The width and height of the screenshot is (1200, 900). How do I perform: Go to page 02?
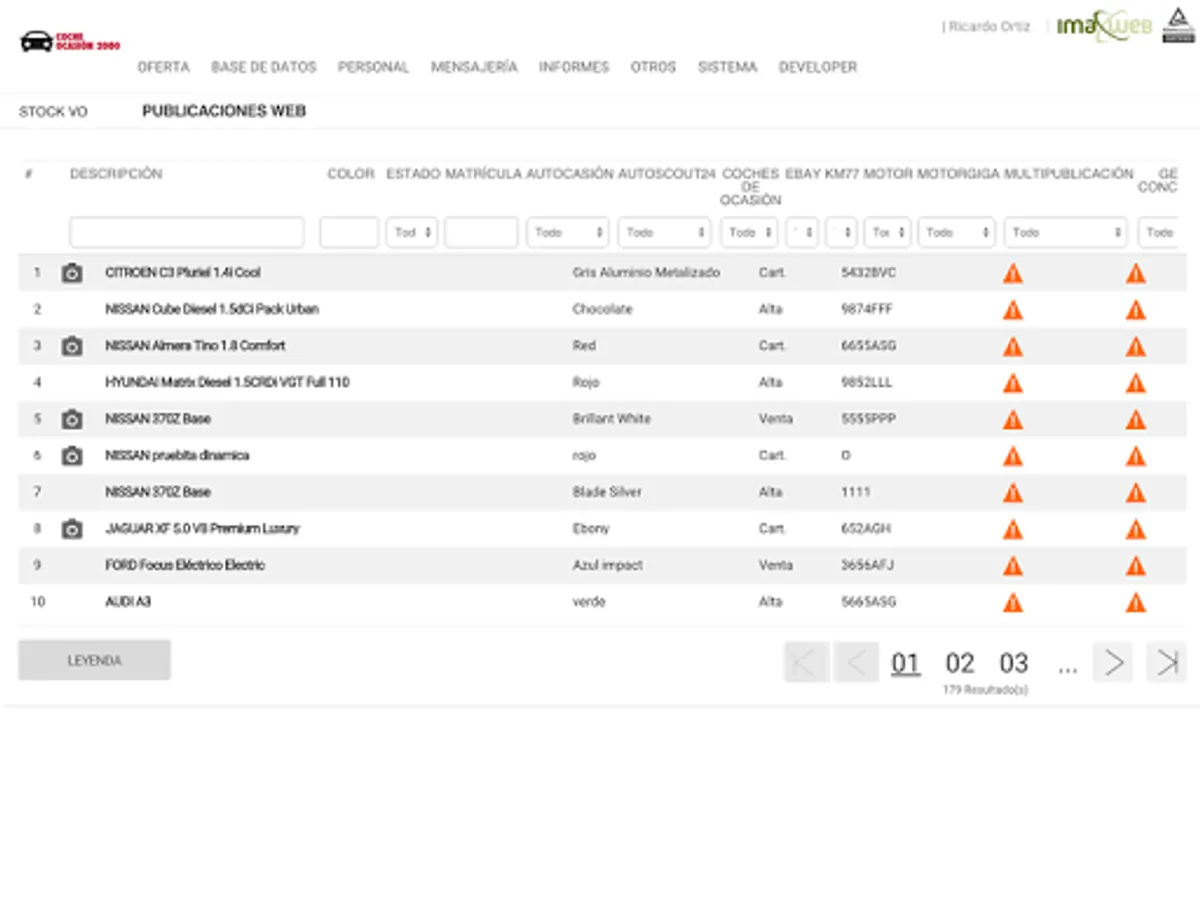pos(960,663)
